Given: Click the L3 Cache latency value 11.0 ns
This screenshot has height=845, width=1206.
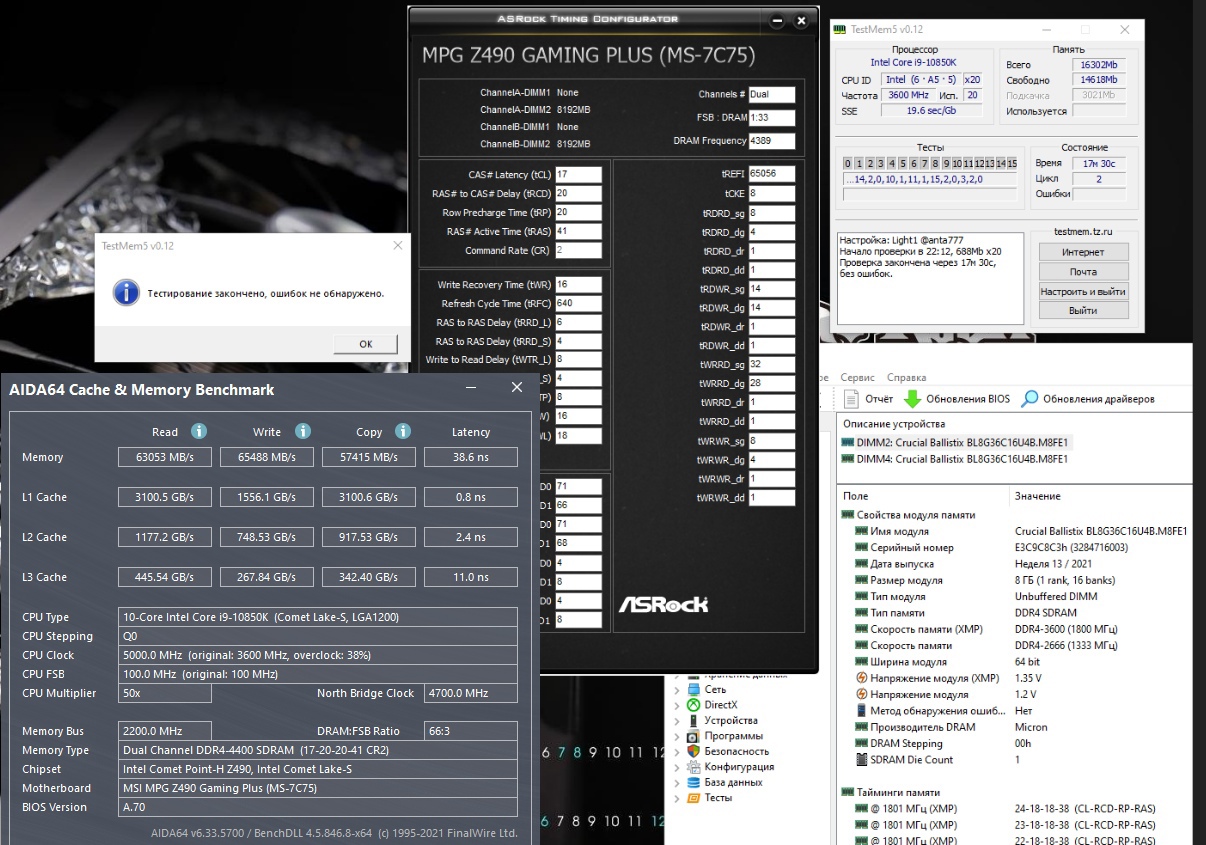Looking at the screenshot, I should coord(471,577).
